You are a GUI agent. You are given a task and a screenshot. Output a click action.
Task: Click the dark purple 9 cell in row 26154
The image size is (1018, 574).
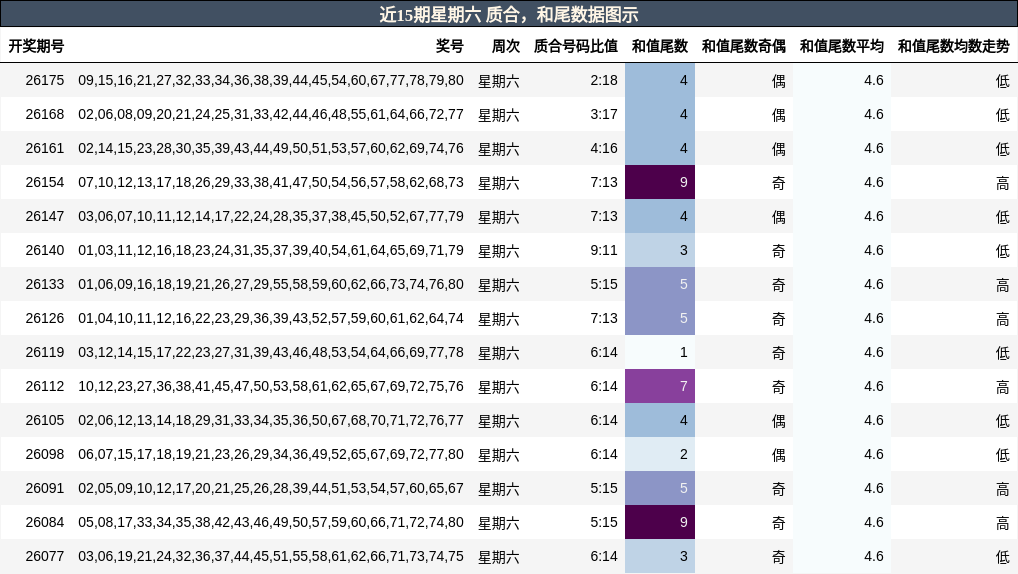(660, 182)
